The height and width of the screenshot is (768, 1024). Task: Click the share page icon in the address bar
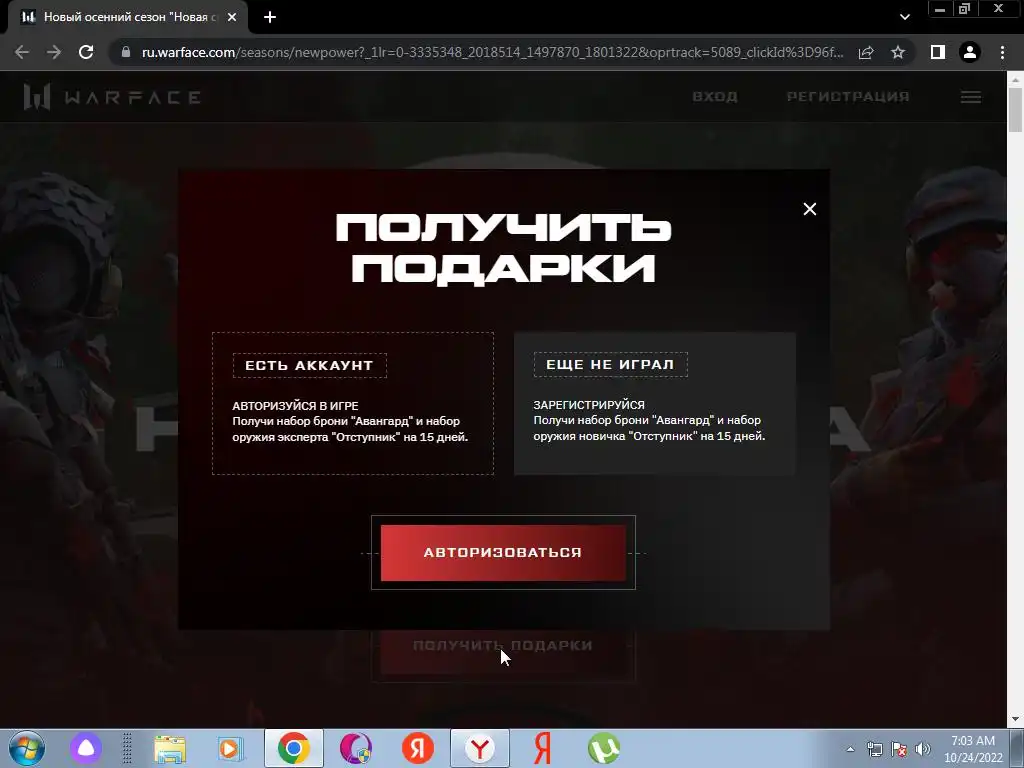866,52
